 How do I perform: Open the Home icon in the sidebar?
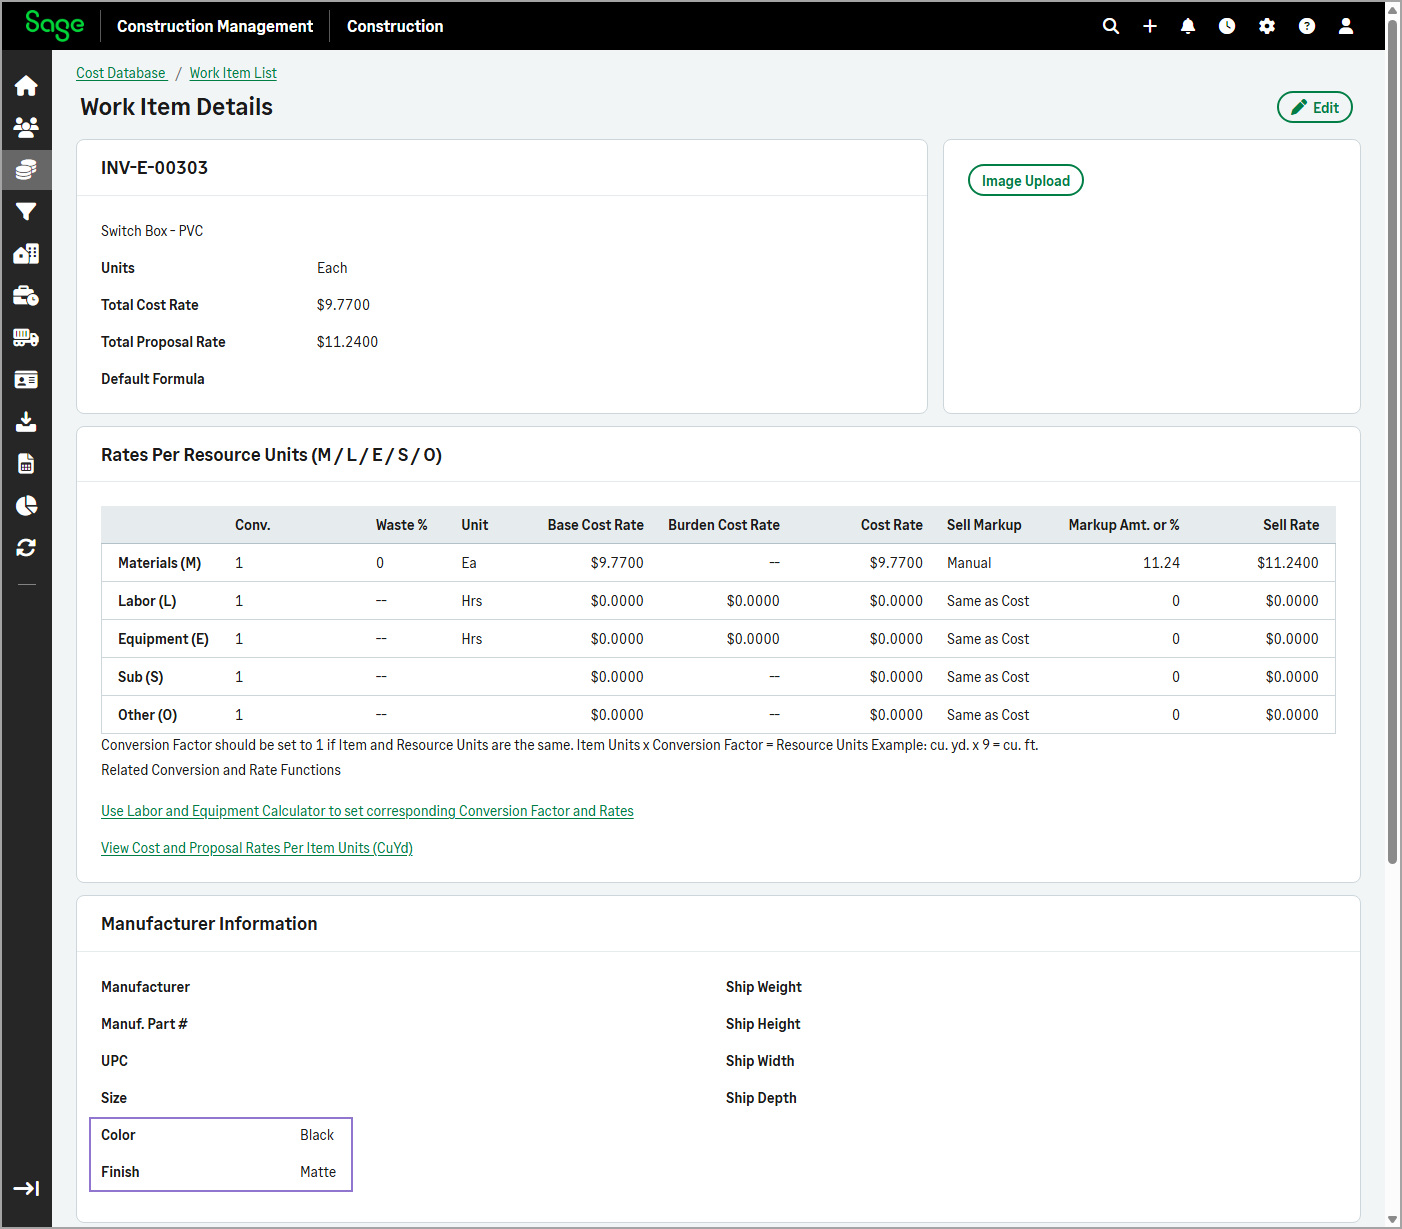pyautogui.click(x=26, y=86)
